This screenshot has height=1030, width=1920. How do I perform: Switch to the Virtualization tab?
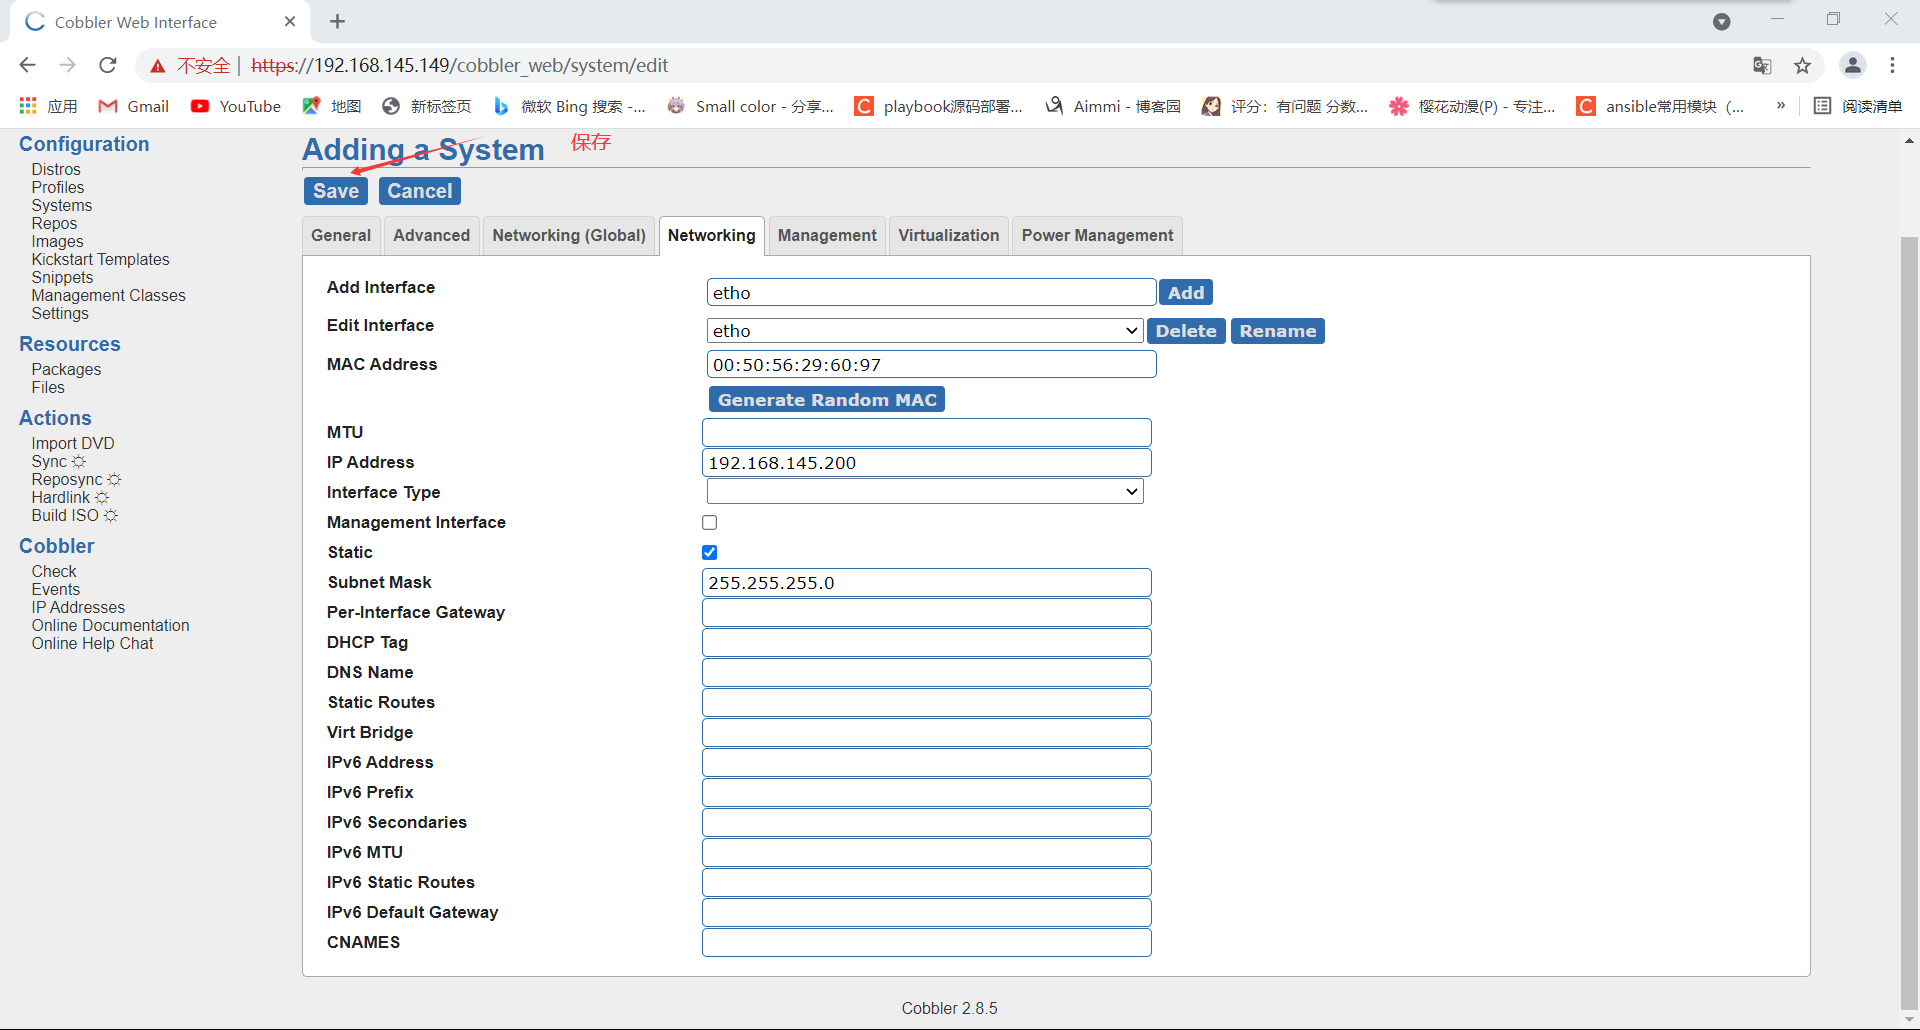(x=949, y=236)
